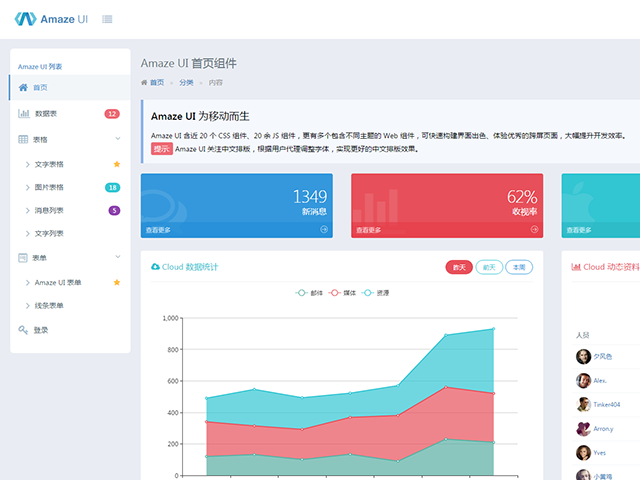Open 首页 home icon in sidebar

click(x=23, y=87)
